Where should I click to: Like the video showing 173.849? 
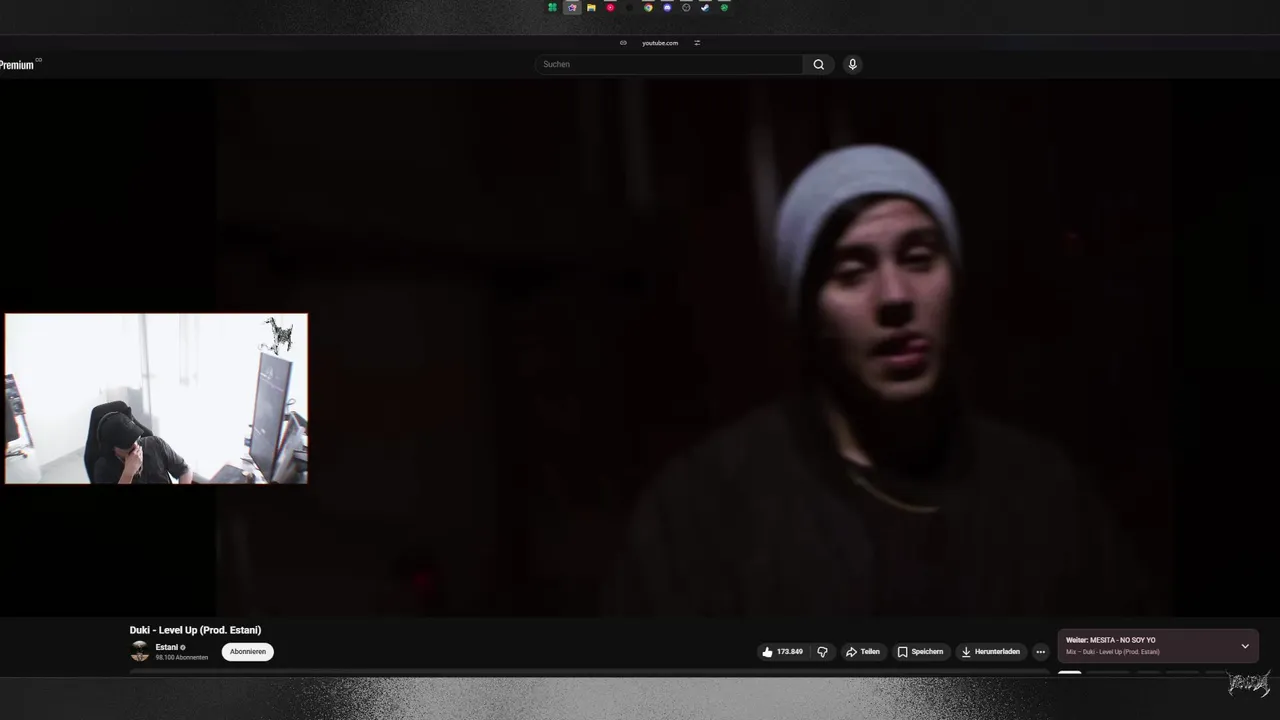783,651
